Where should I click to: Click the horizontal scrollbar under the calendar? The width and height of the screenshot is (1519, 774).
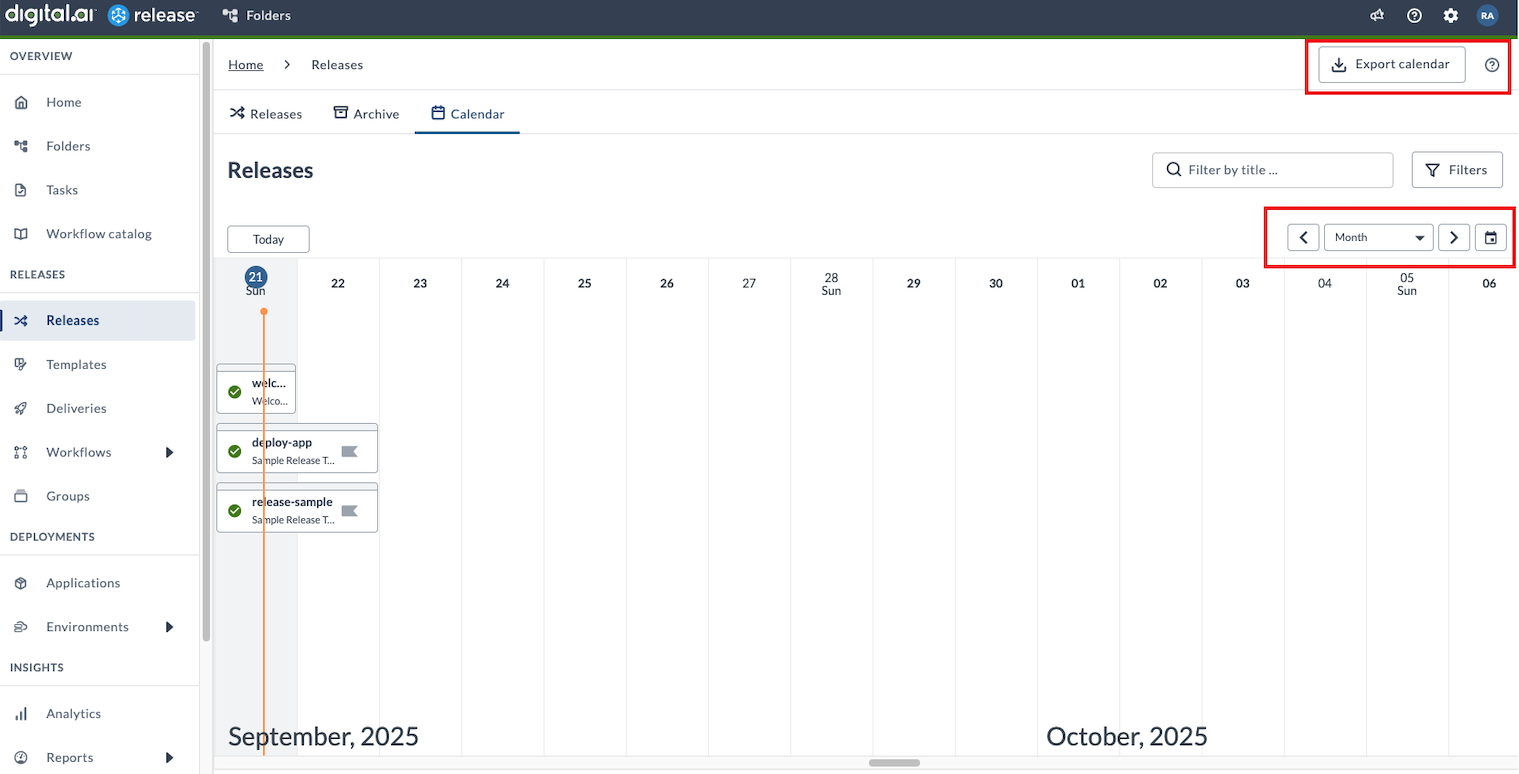click(894, 763)
